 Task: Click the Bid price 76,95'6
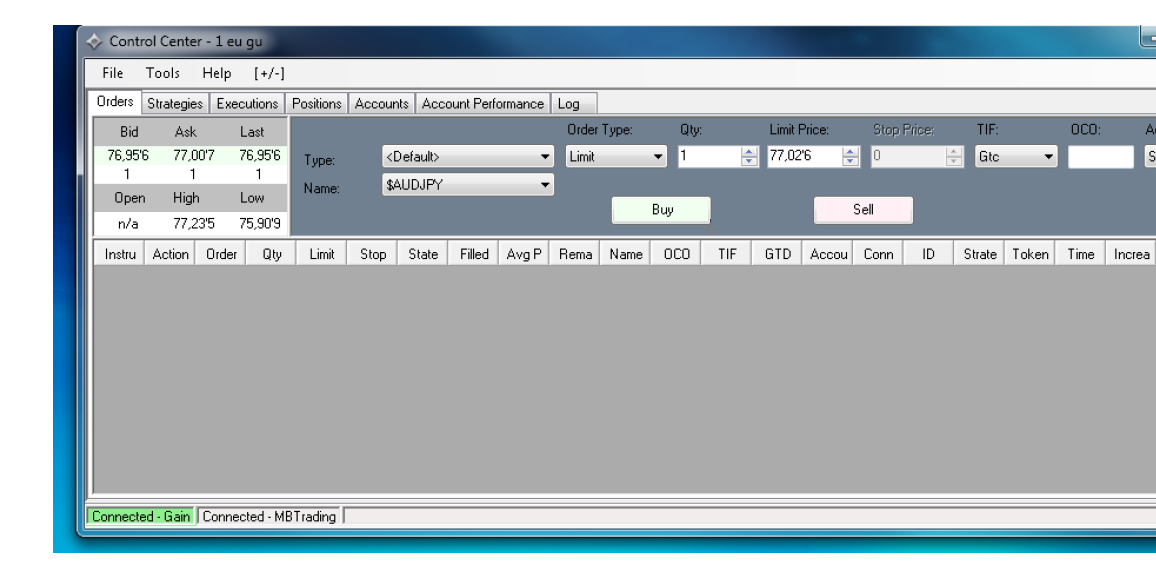tap(128, 156)
